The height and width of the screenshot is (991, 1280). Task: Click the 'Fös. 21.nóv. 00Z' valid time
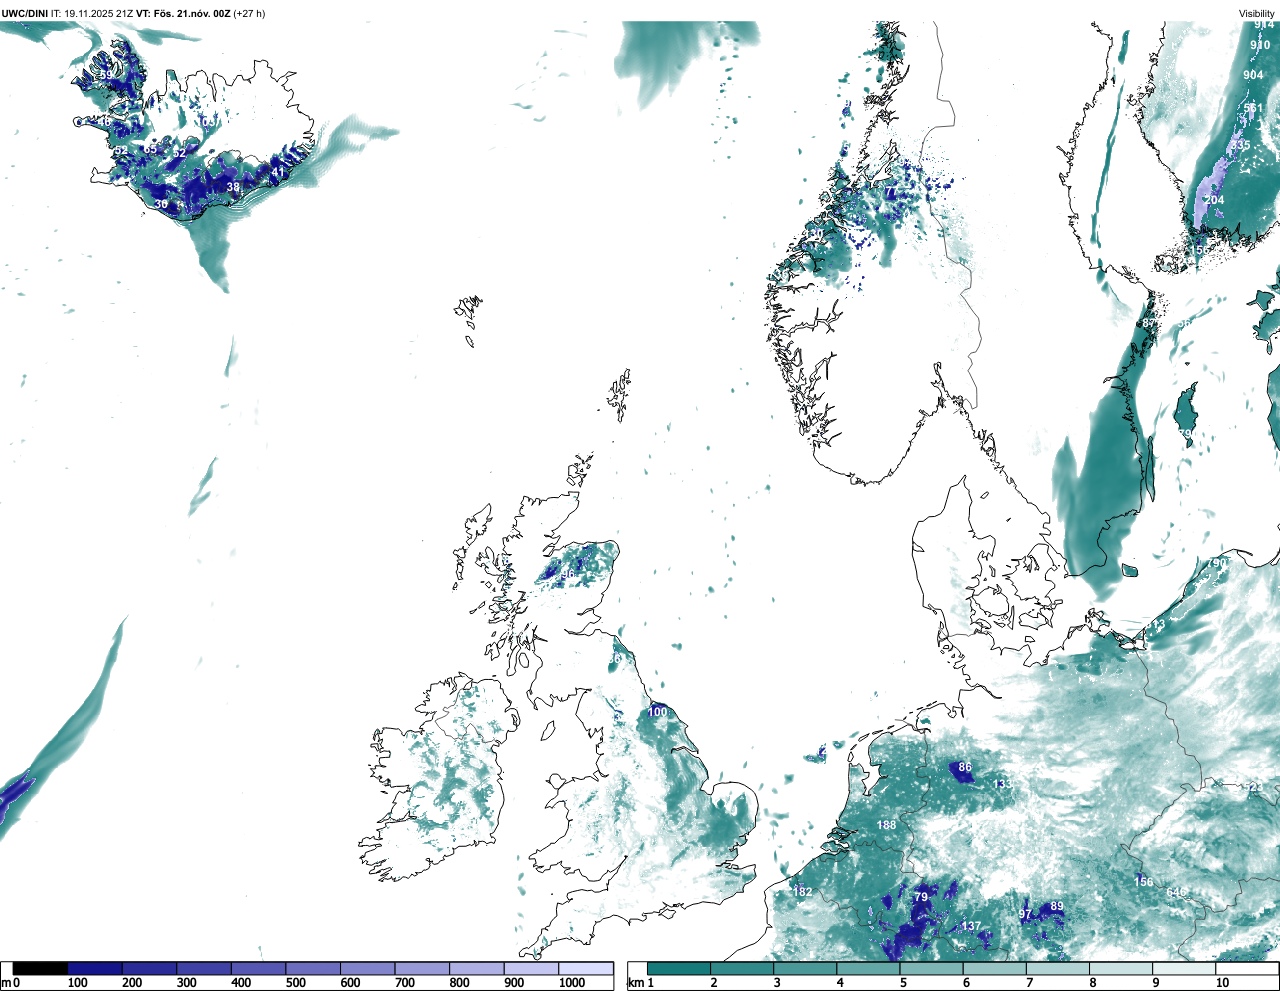point(192,13)
